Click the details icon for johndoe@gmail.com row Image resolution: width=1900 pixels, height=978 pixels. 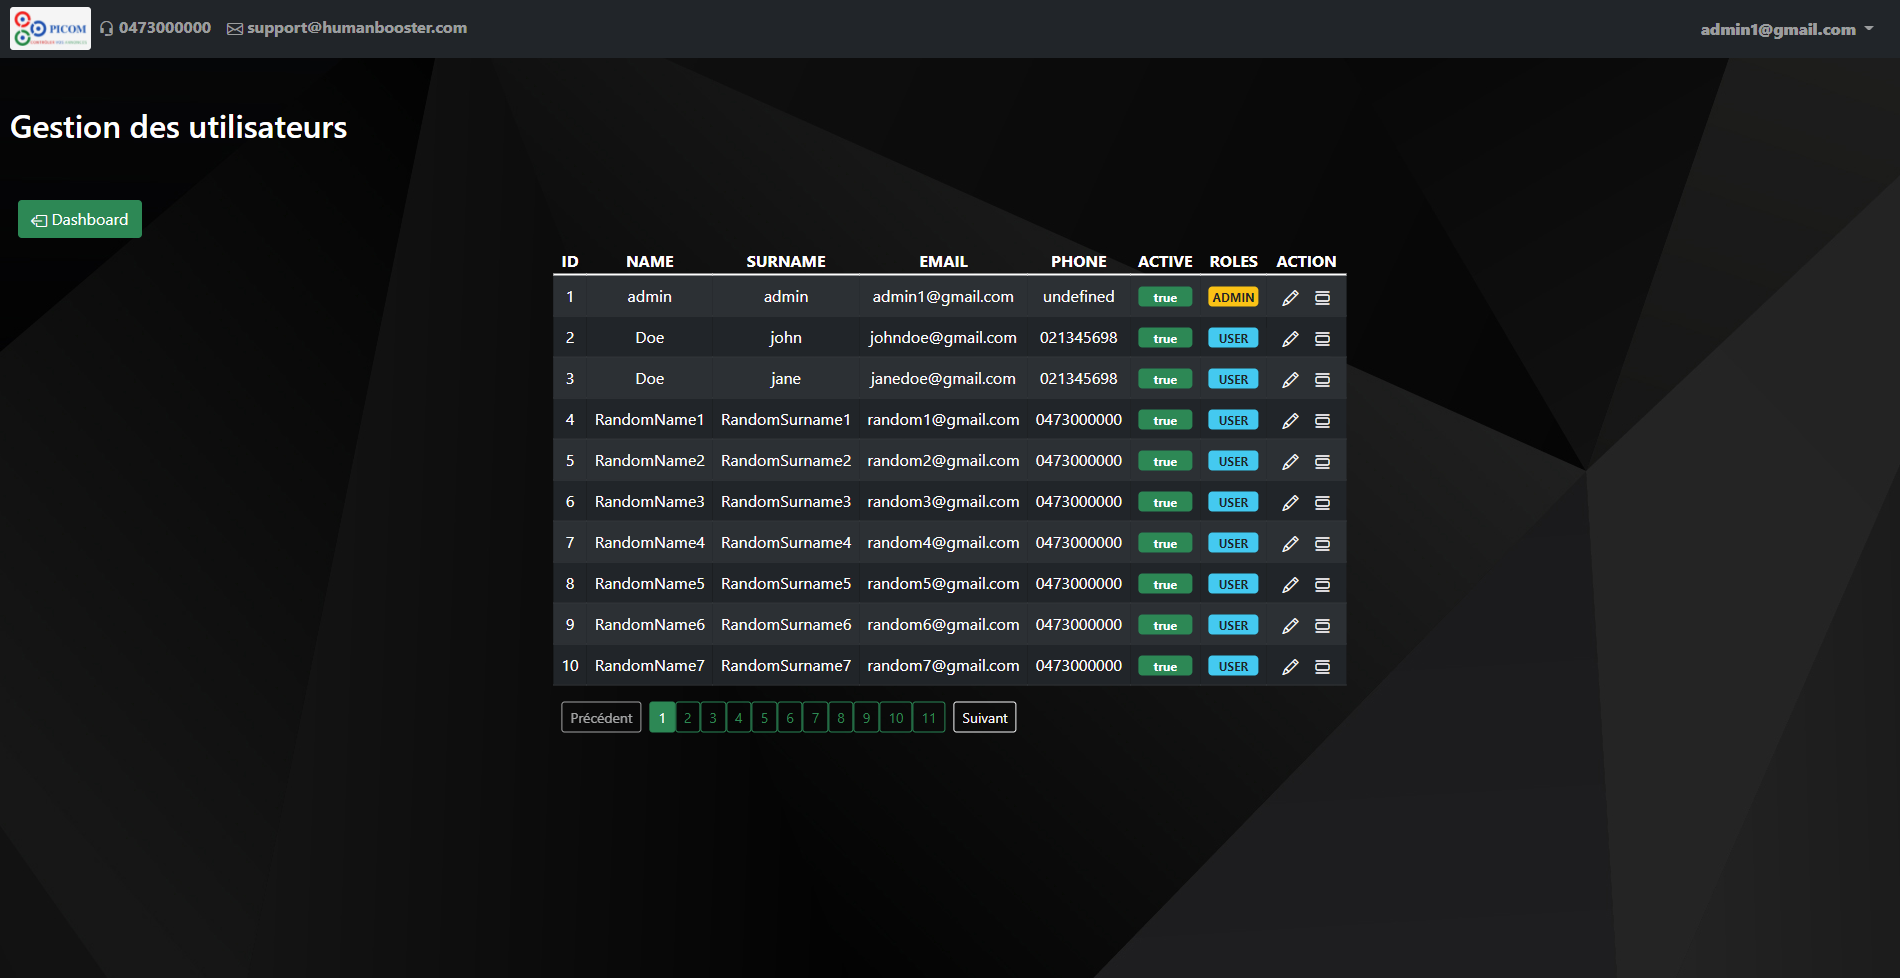pos(1322,339)
